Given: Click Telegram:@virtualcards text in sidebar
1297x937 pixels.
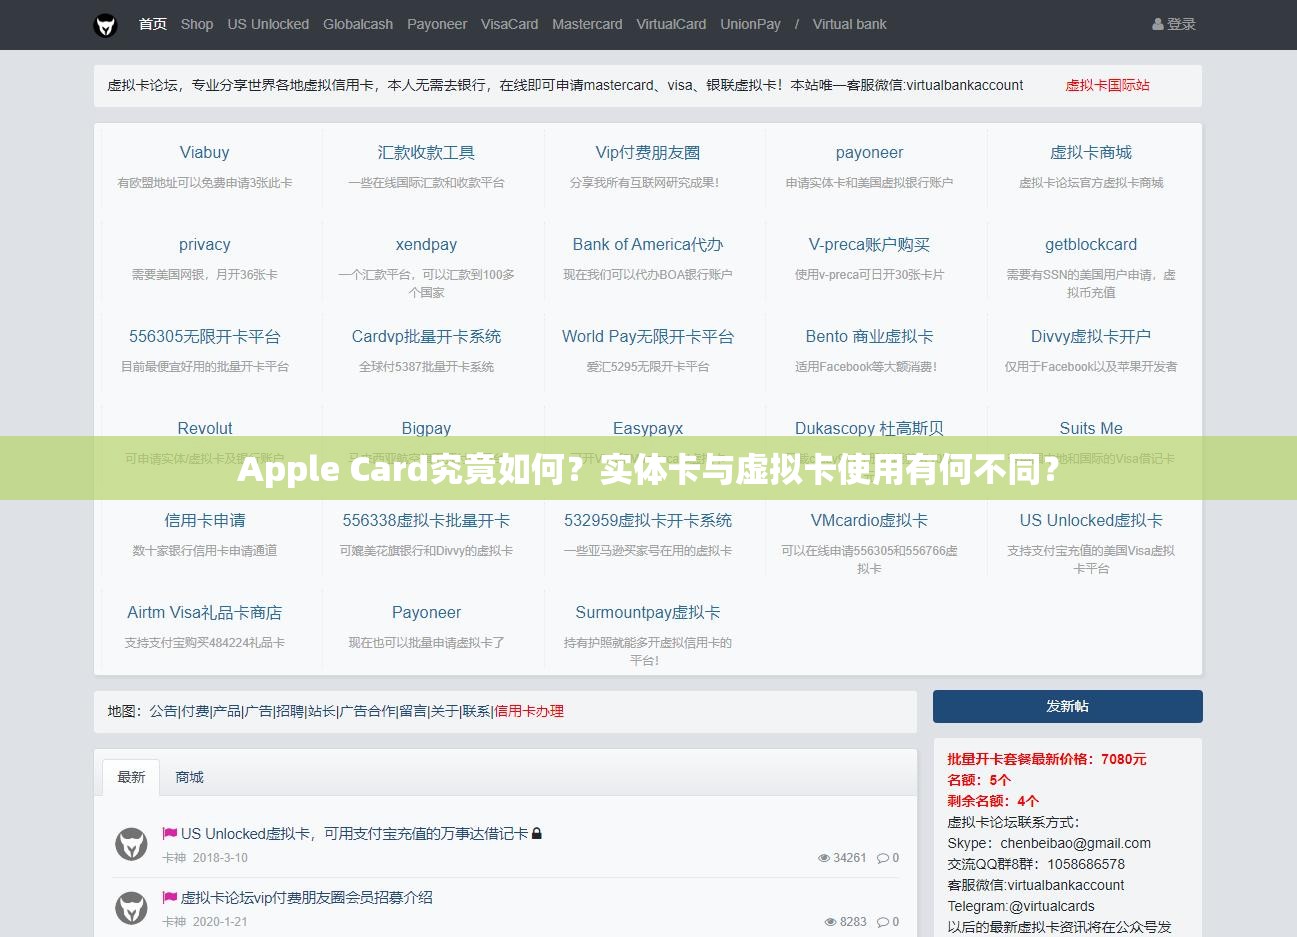Looking at the screenshot, I should click(x=1021, y=906).
